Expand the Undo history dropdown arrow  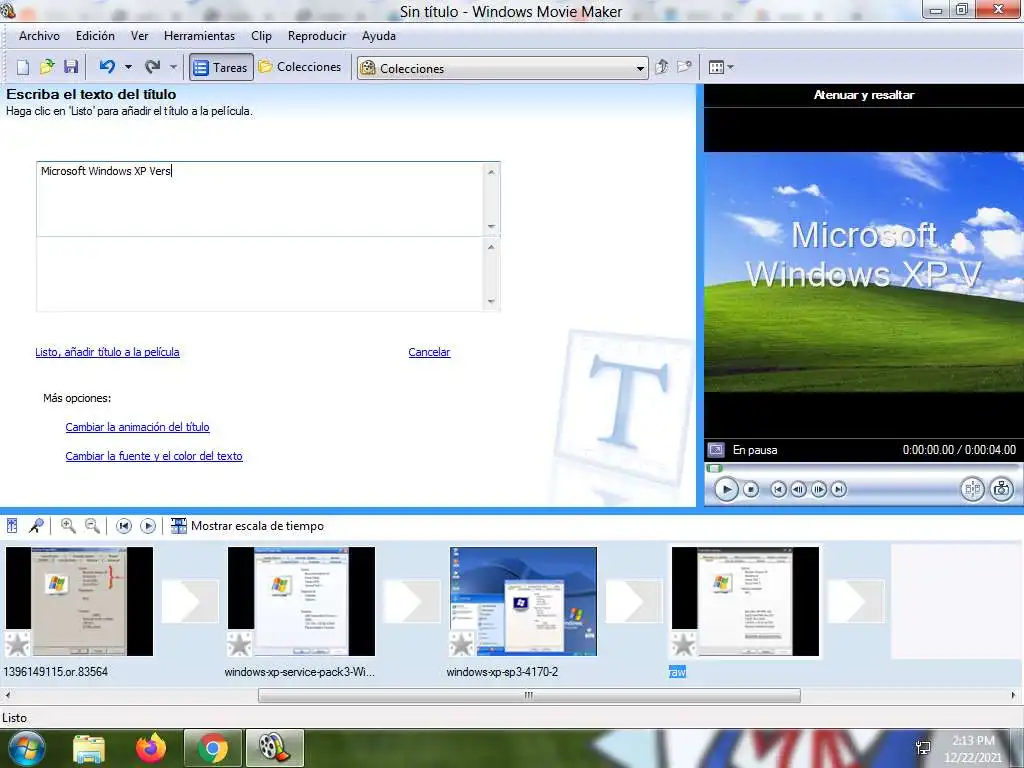(128, 67)
